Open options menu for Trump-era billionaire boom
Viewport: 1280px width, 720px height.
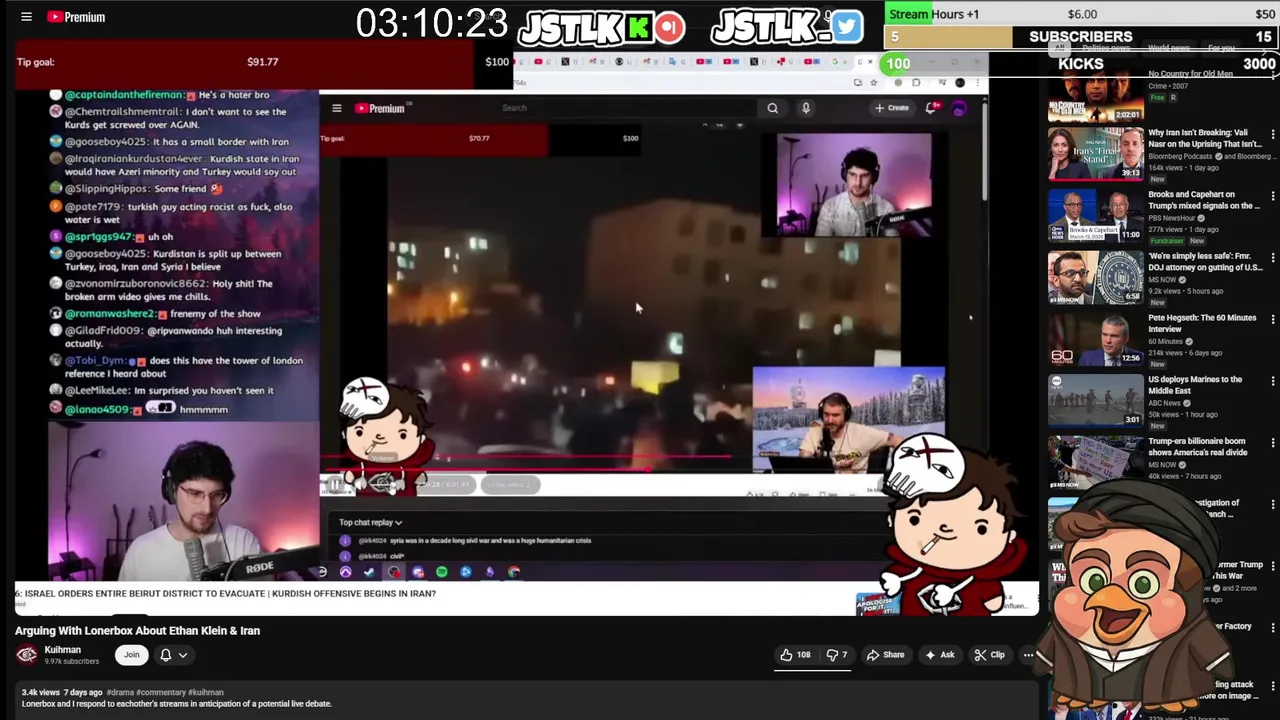tap(1272, 443)
